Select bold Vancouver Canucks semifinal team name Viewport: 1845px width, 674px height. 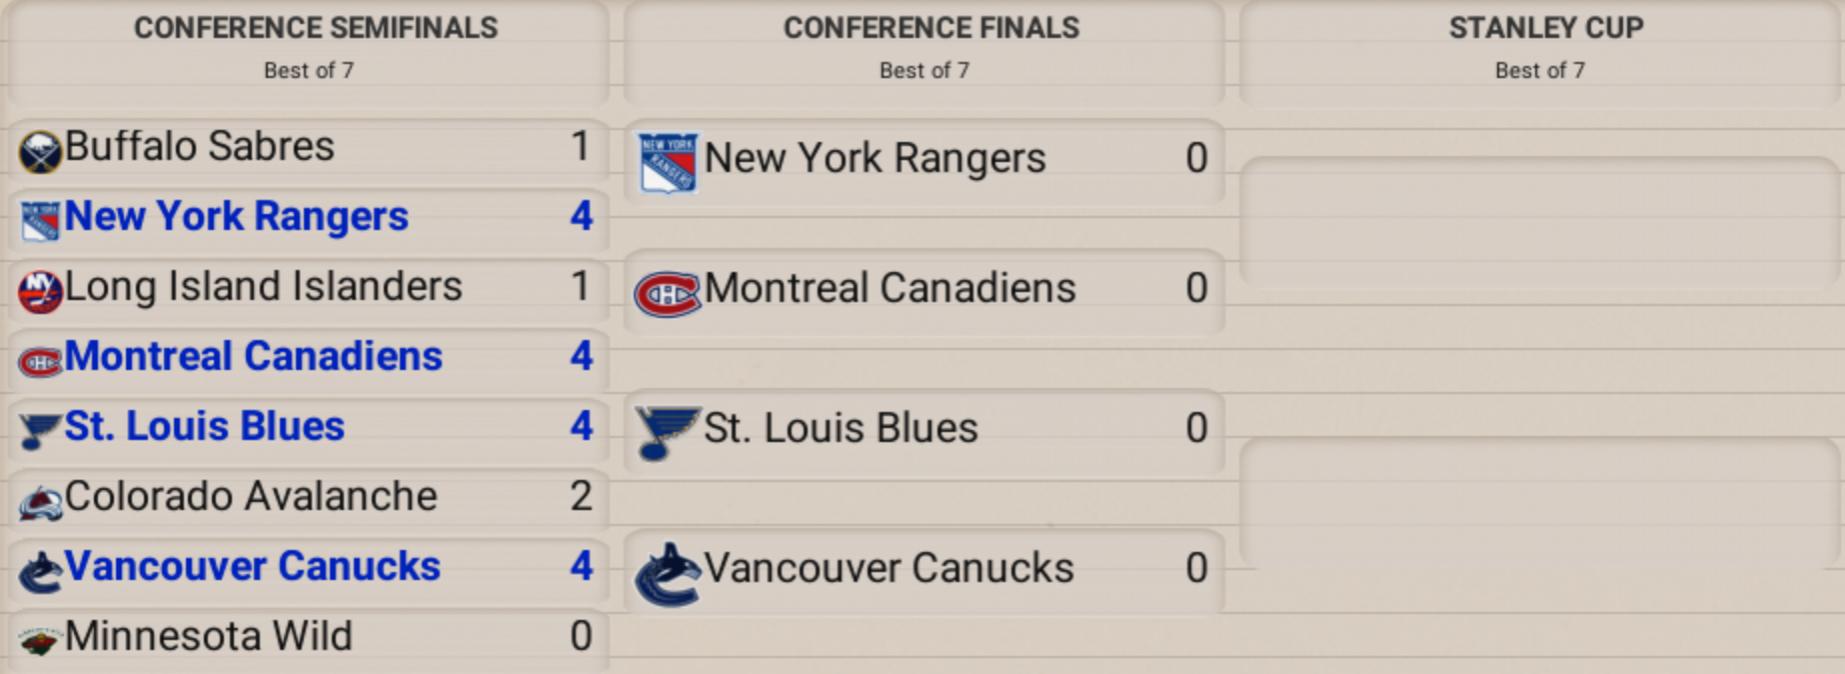252,567
